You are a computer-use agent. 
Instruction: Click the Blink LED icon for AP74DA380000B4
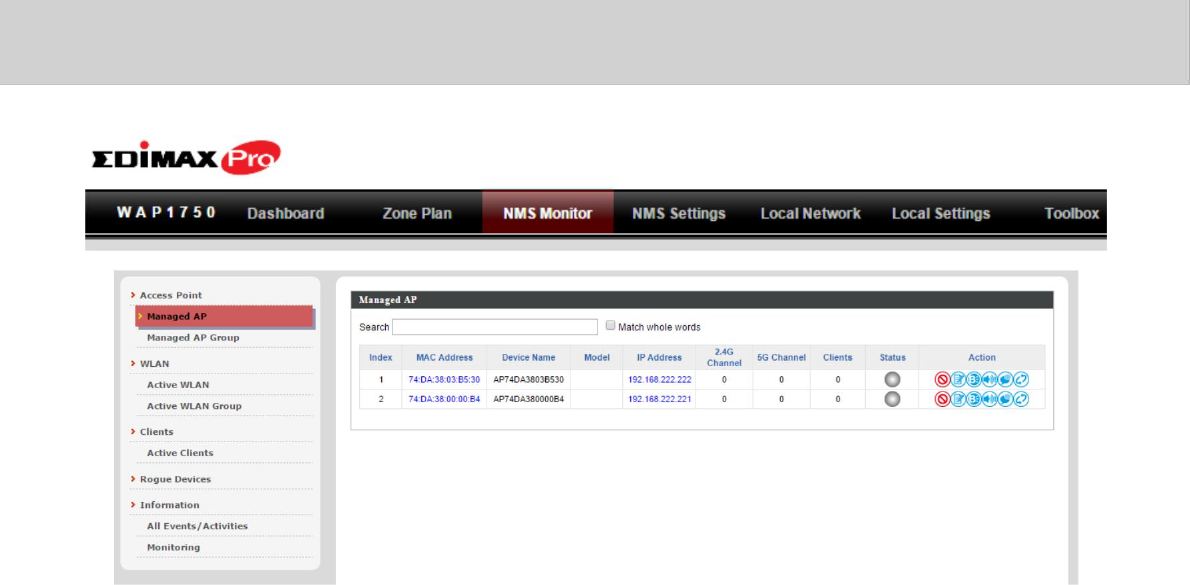pos(974,399)
